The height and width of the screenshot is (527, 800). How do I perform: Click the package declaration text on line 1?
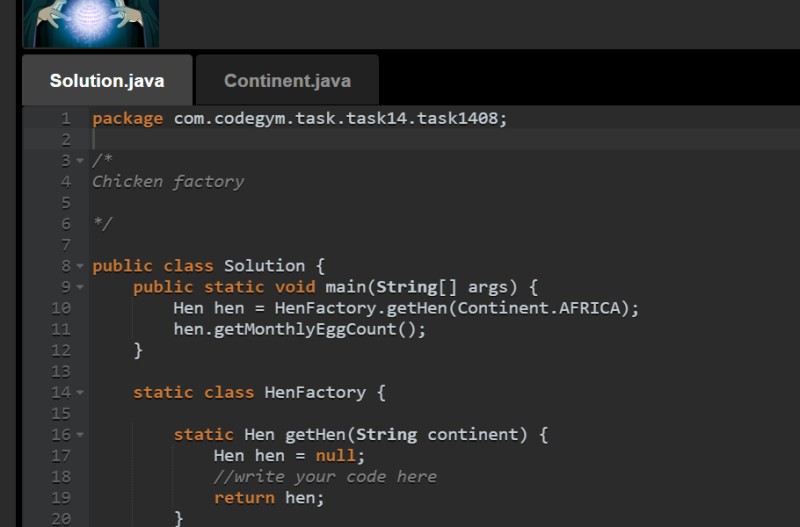pos(300,118)
